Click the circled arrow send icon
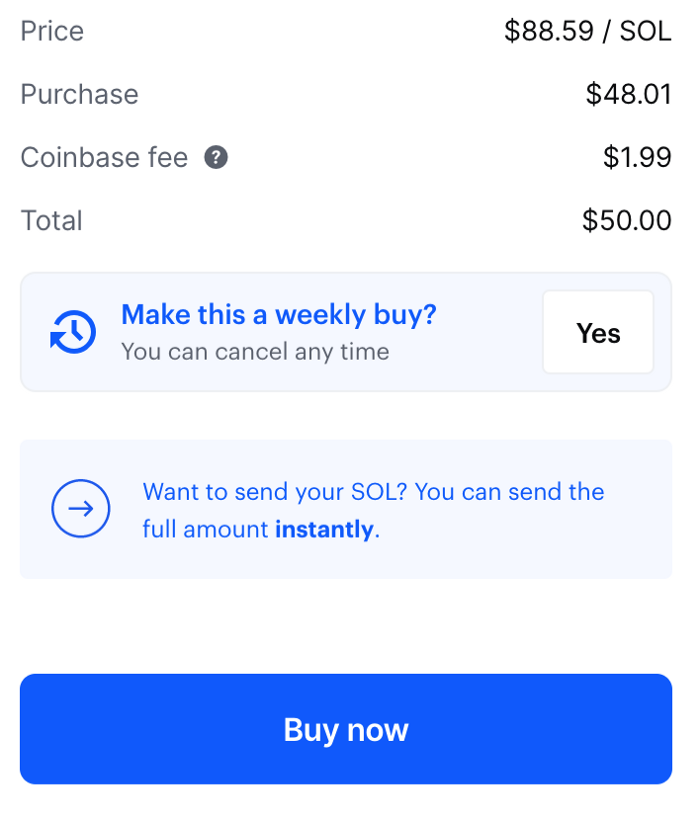The width and height of the screenshot is (700, 814). pos(80,508)
